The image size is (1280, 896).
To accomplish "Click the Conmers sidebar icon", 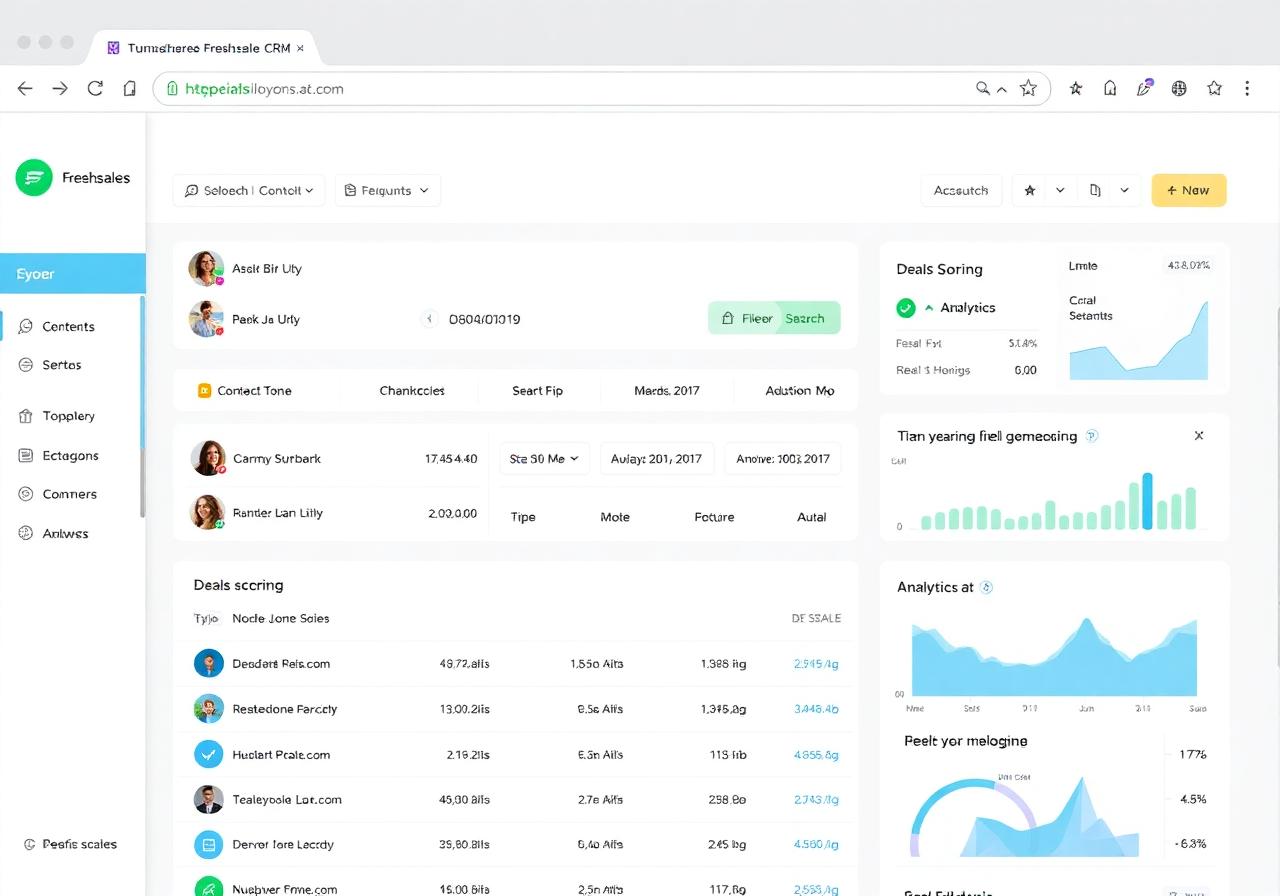I will click(25, 494).
